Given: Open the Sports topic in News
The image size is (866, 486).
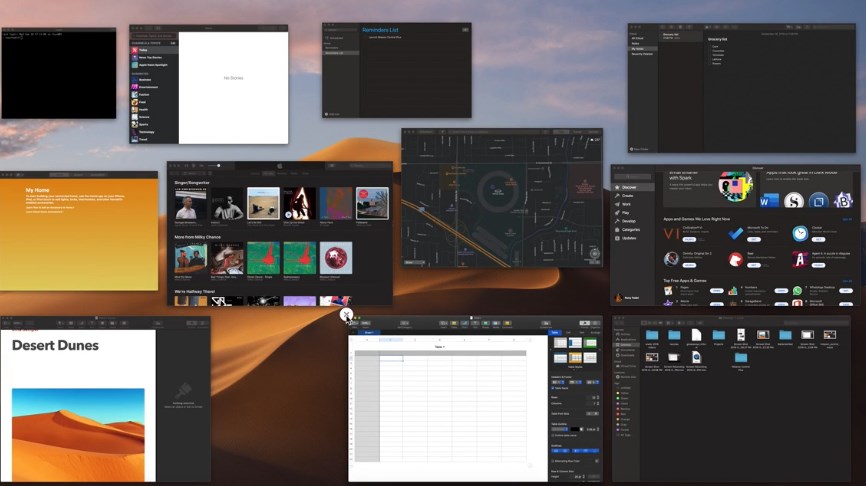Looking at the screenshot, I should pyautogui.click(x=154, y=125).
